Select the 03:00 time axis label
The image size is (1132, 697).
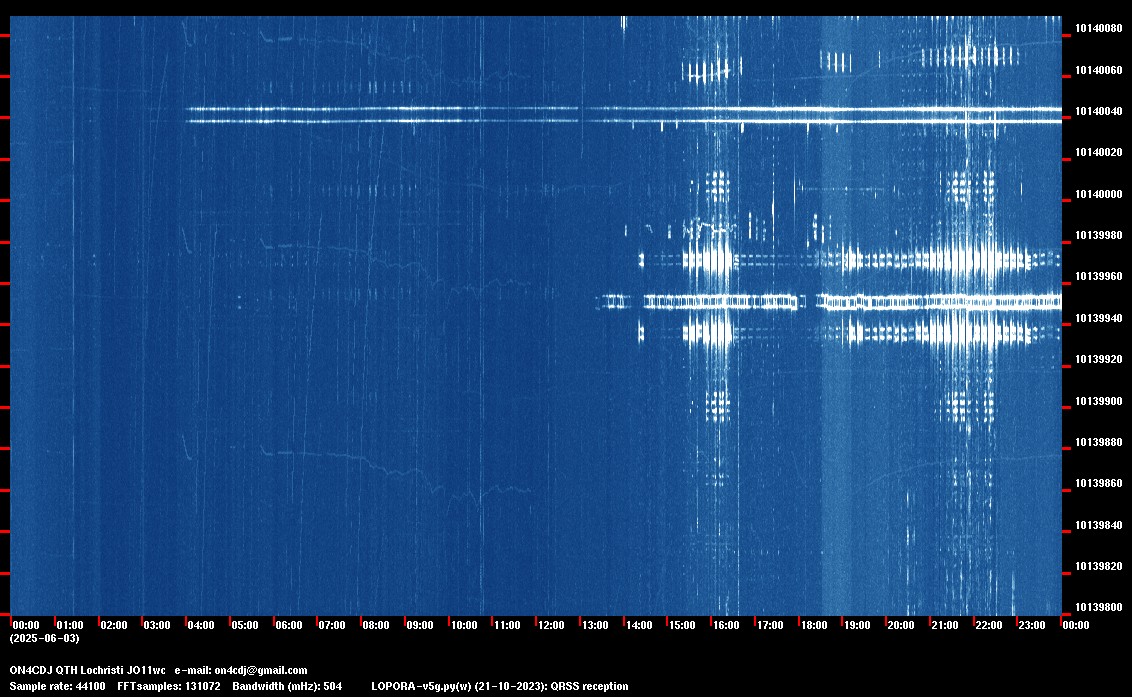click(x=157, y=625)
